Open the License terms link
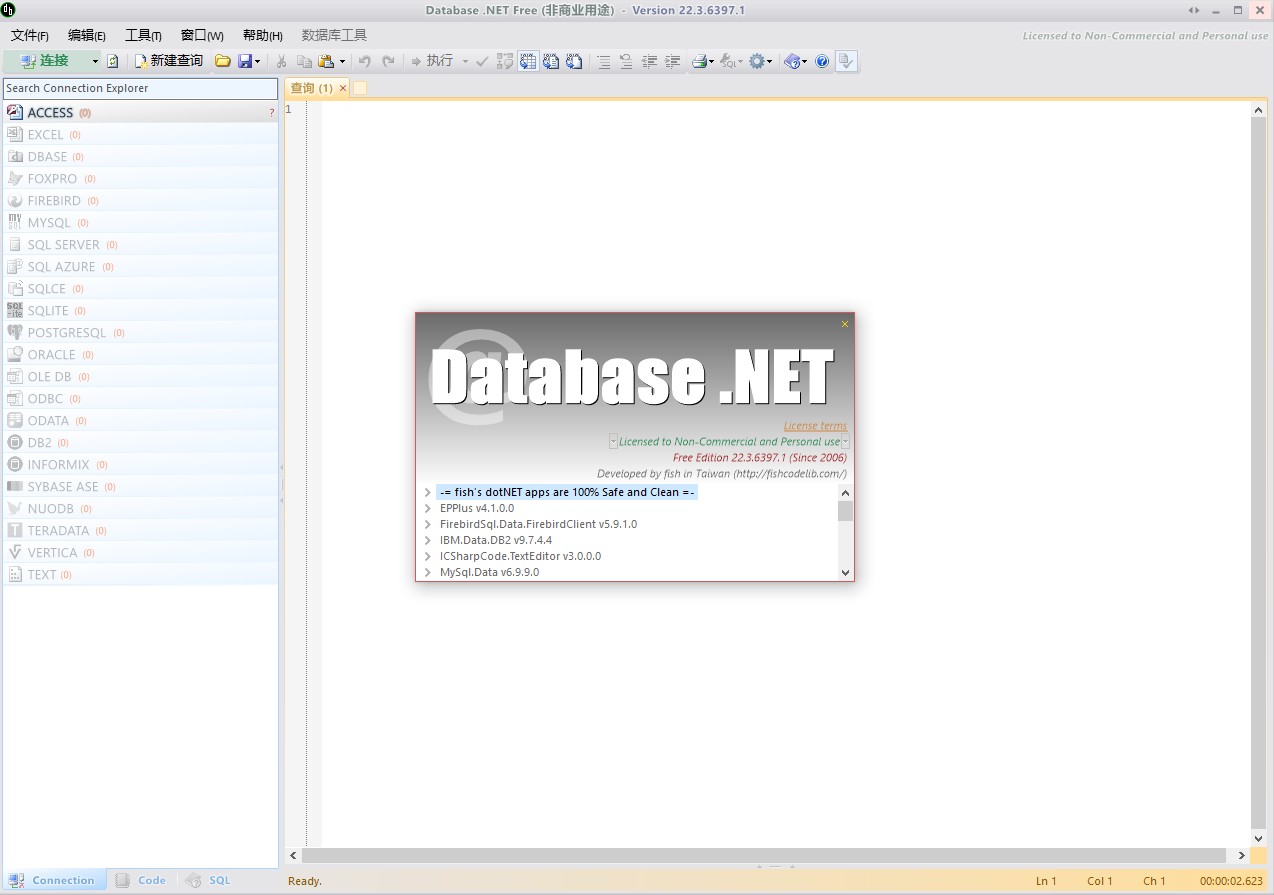The width and height of the screenshot is (1274, 895). [814, 425]
